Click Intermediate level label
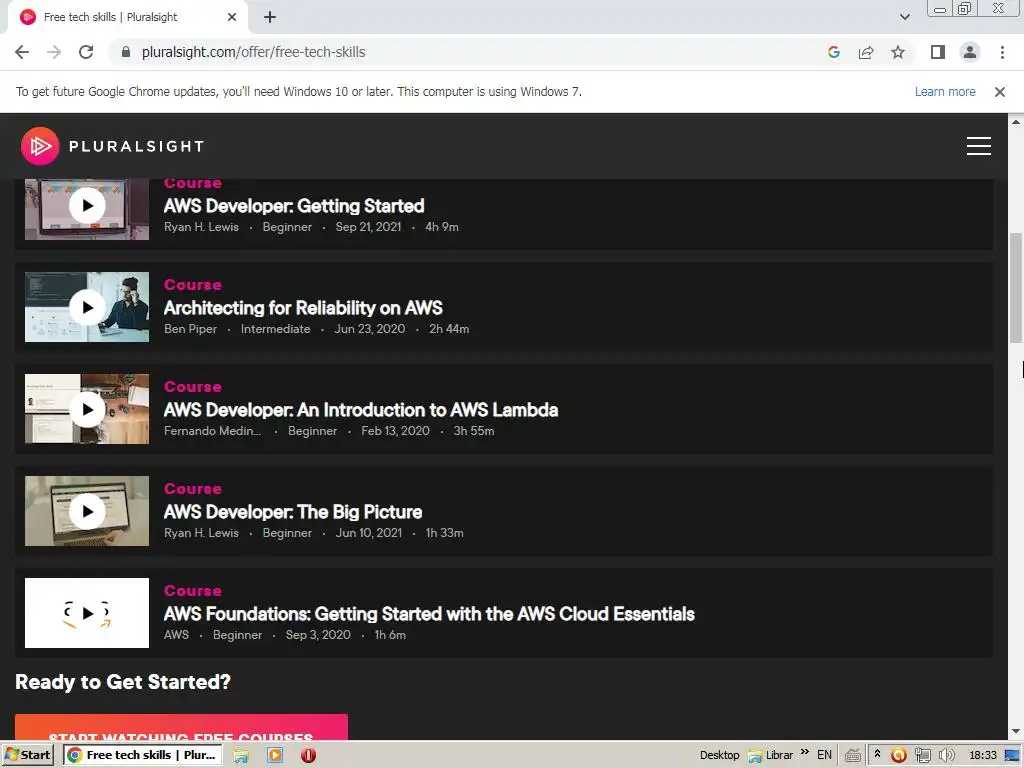 pos(276,329)
